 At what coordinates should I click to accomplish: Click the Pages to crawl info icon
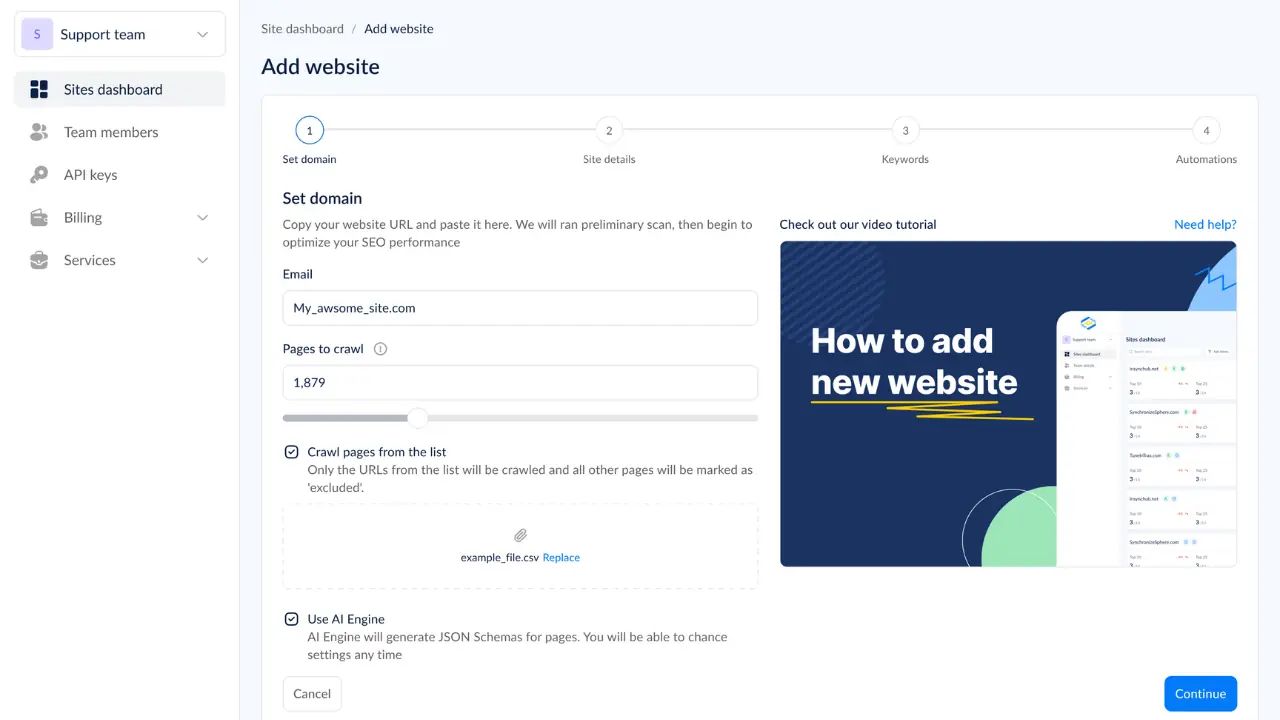pyautogui.click(x=380, y=350)
